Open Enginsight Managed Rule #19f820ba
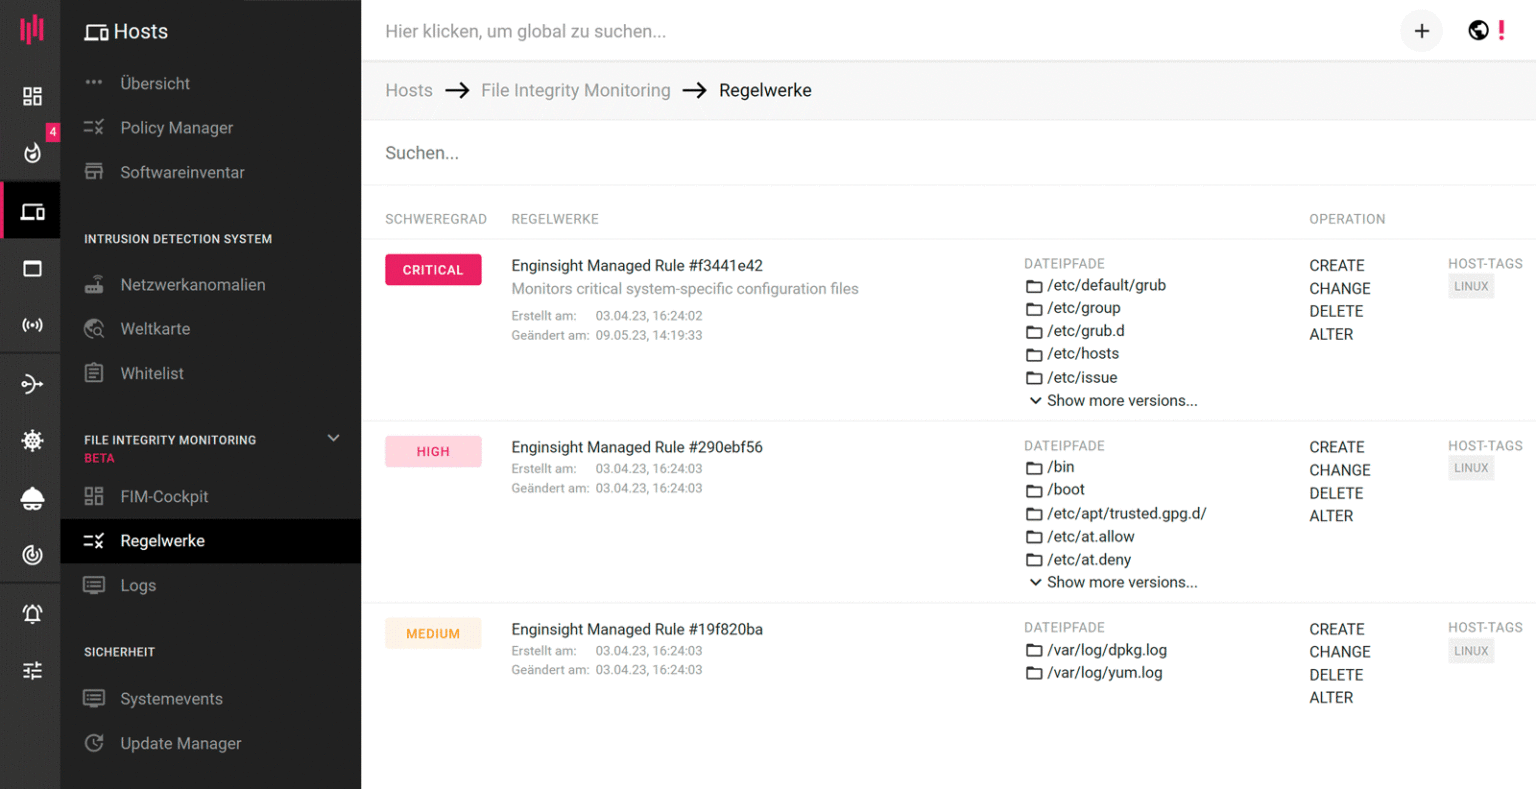The width and height of the screenshot is (1536, 789). (x=636, y=629)
